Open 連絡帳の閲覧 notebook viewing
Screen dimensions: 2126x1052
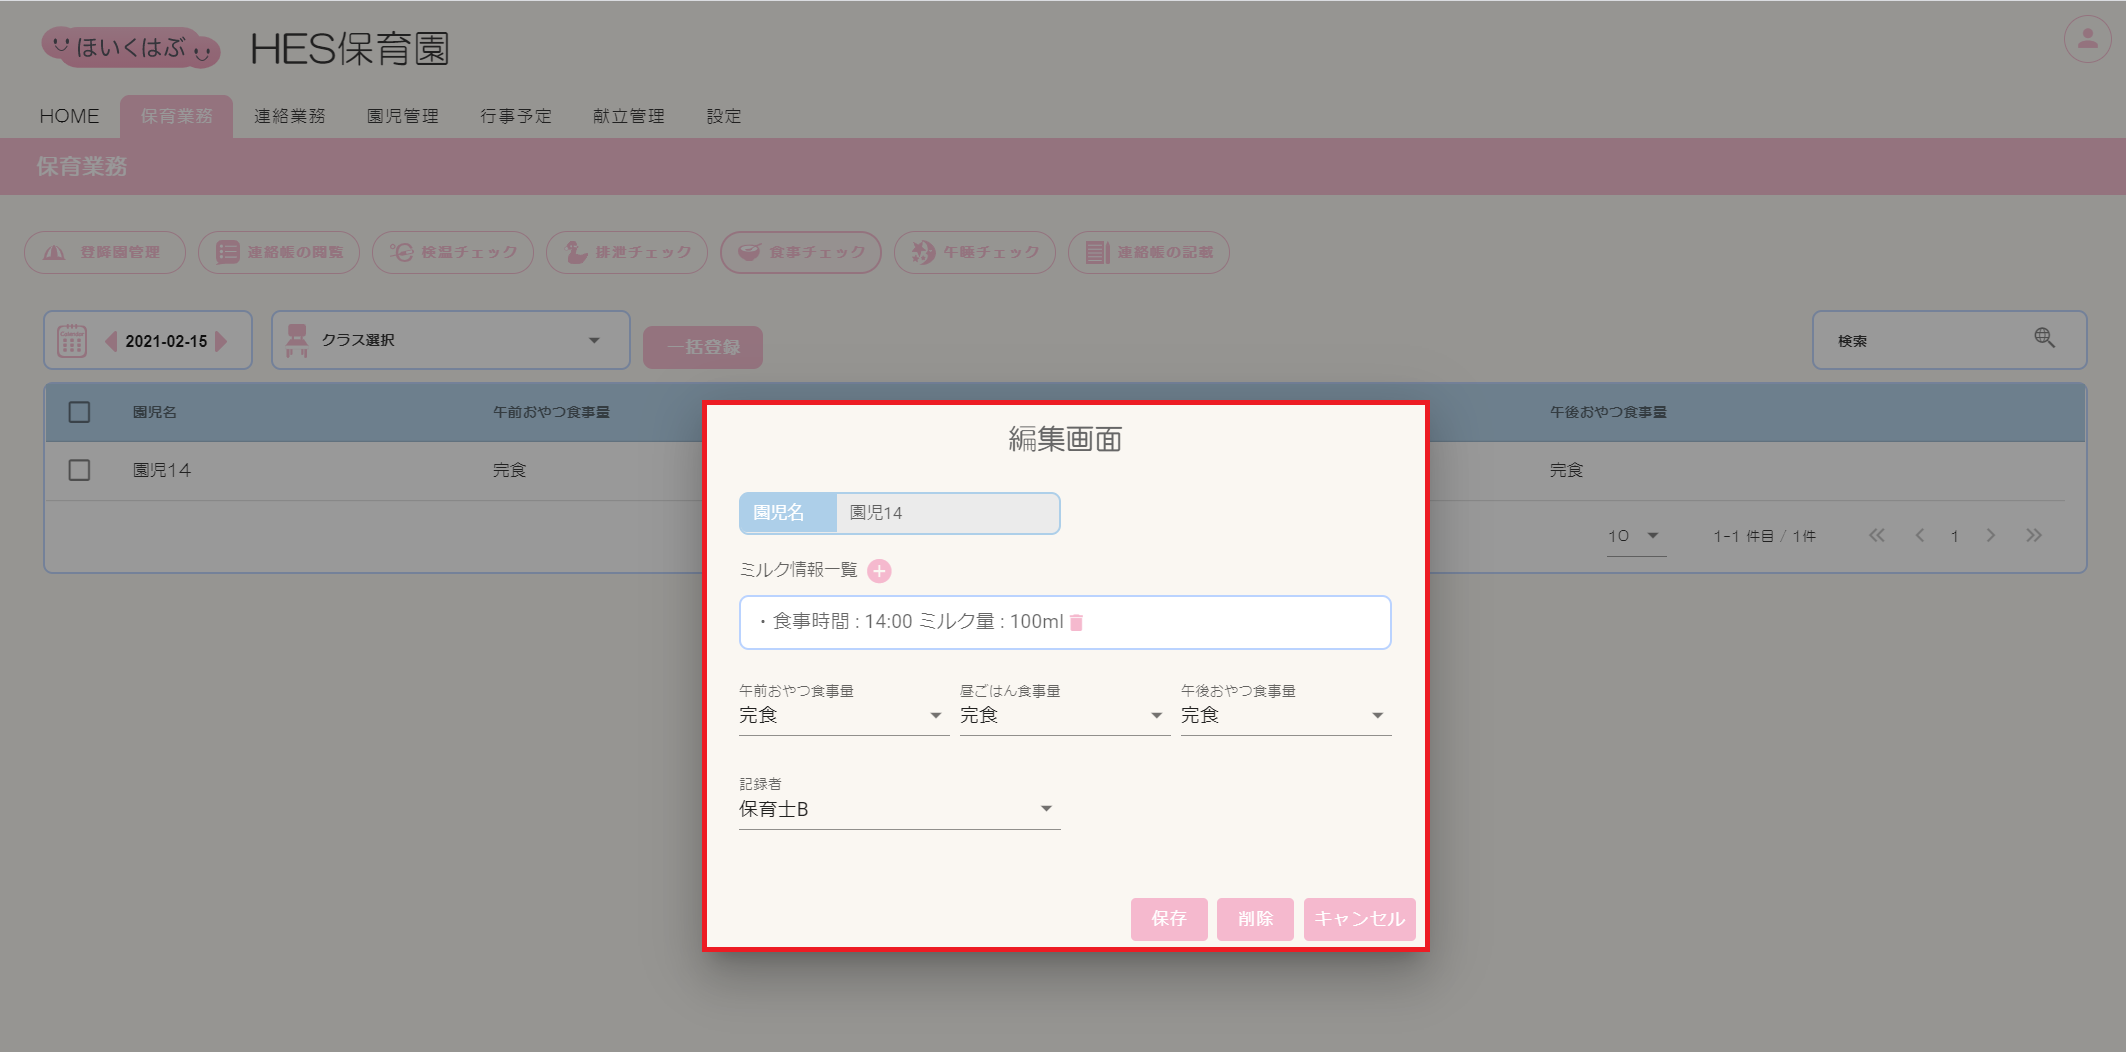279,252
